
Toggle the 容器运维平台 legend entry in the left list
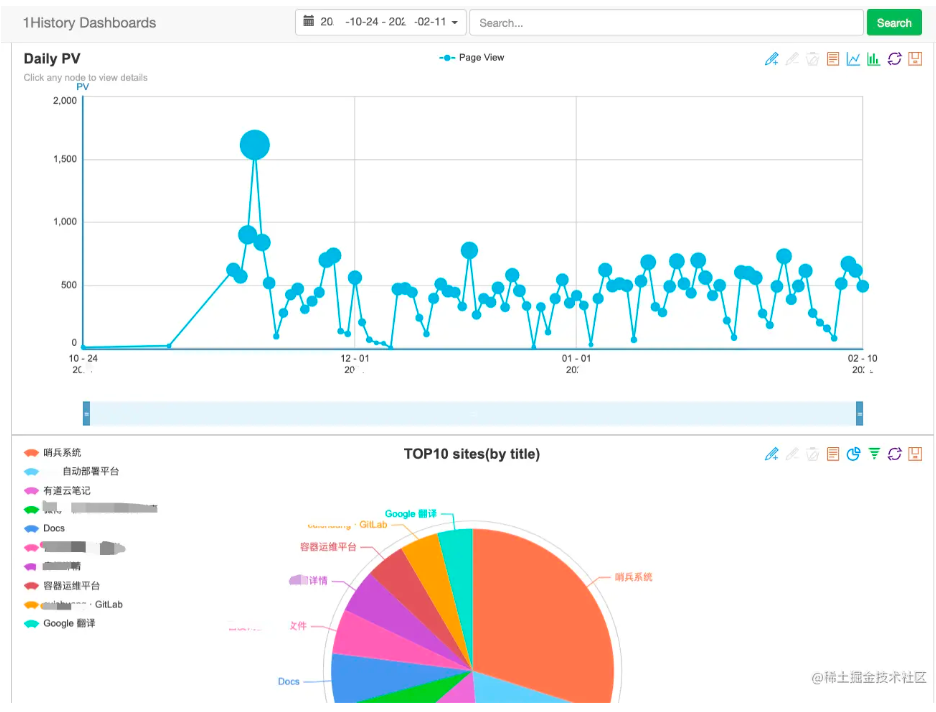tap(62, 585)
